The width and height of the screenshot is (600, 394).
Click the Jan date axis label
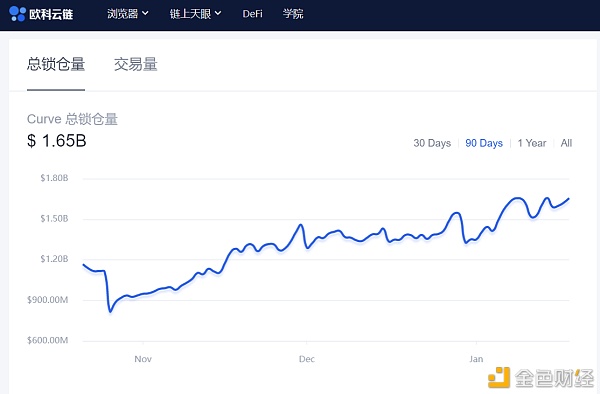coord(476,359)
